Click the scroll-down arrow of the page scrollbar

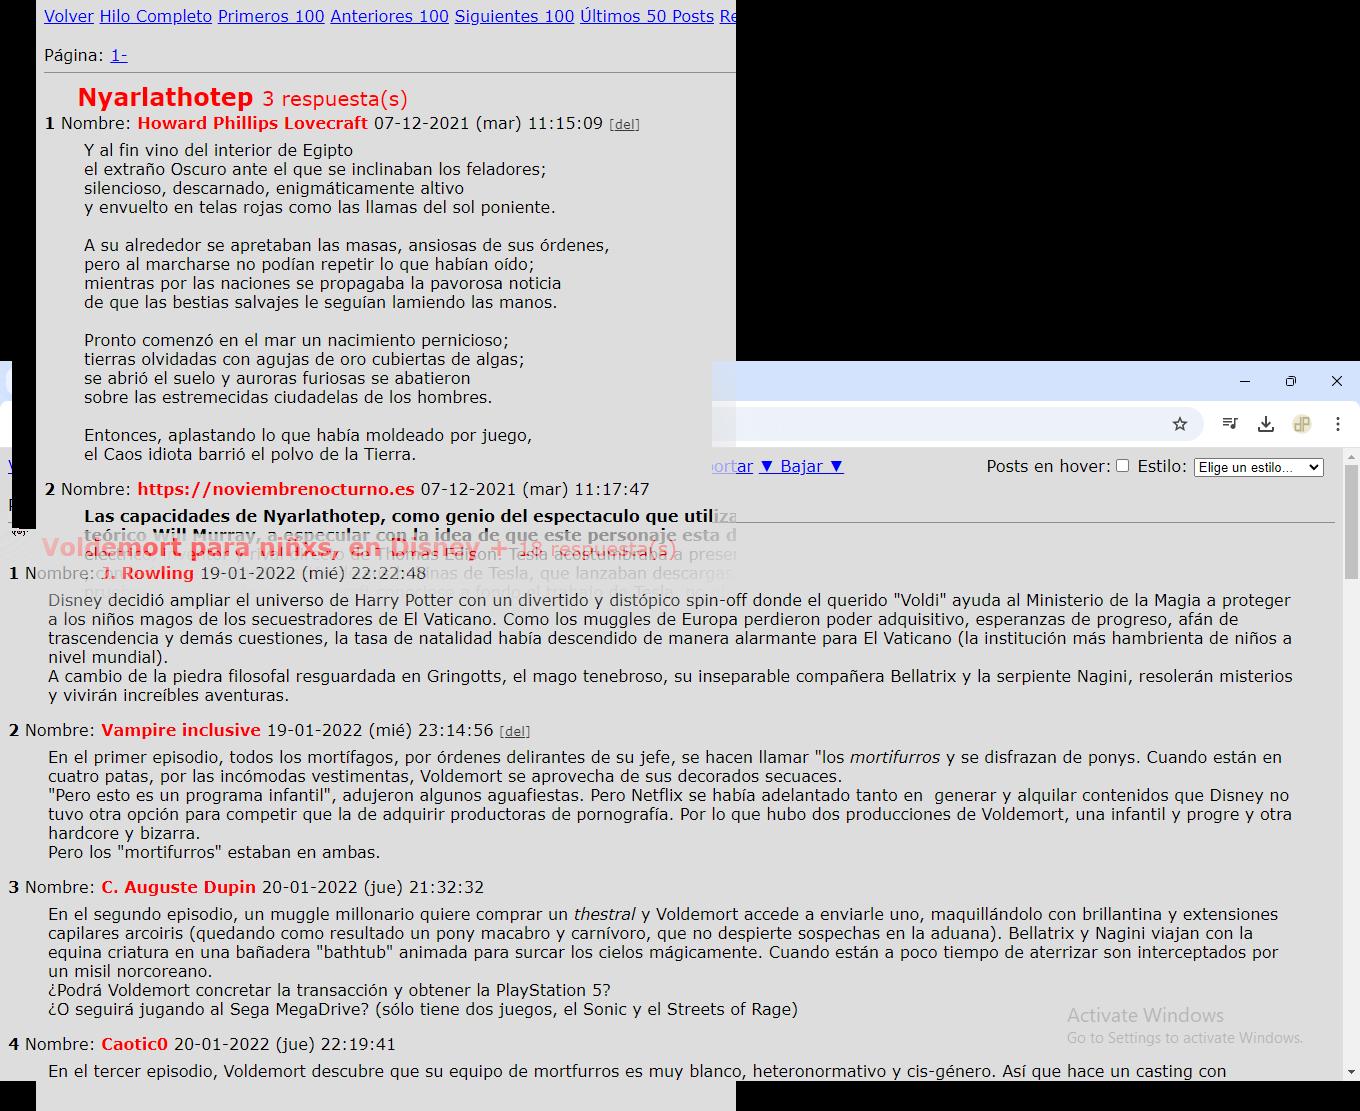pyautogui.click(x=1352, y=1072)
